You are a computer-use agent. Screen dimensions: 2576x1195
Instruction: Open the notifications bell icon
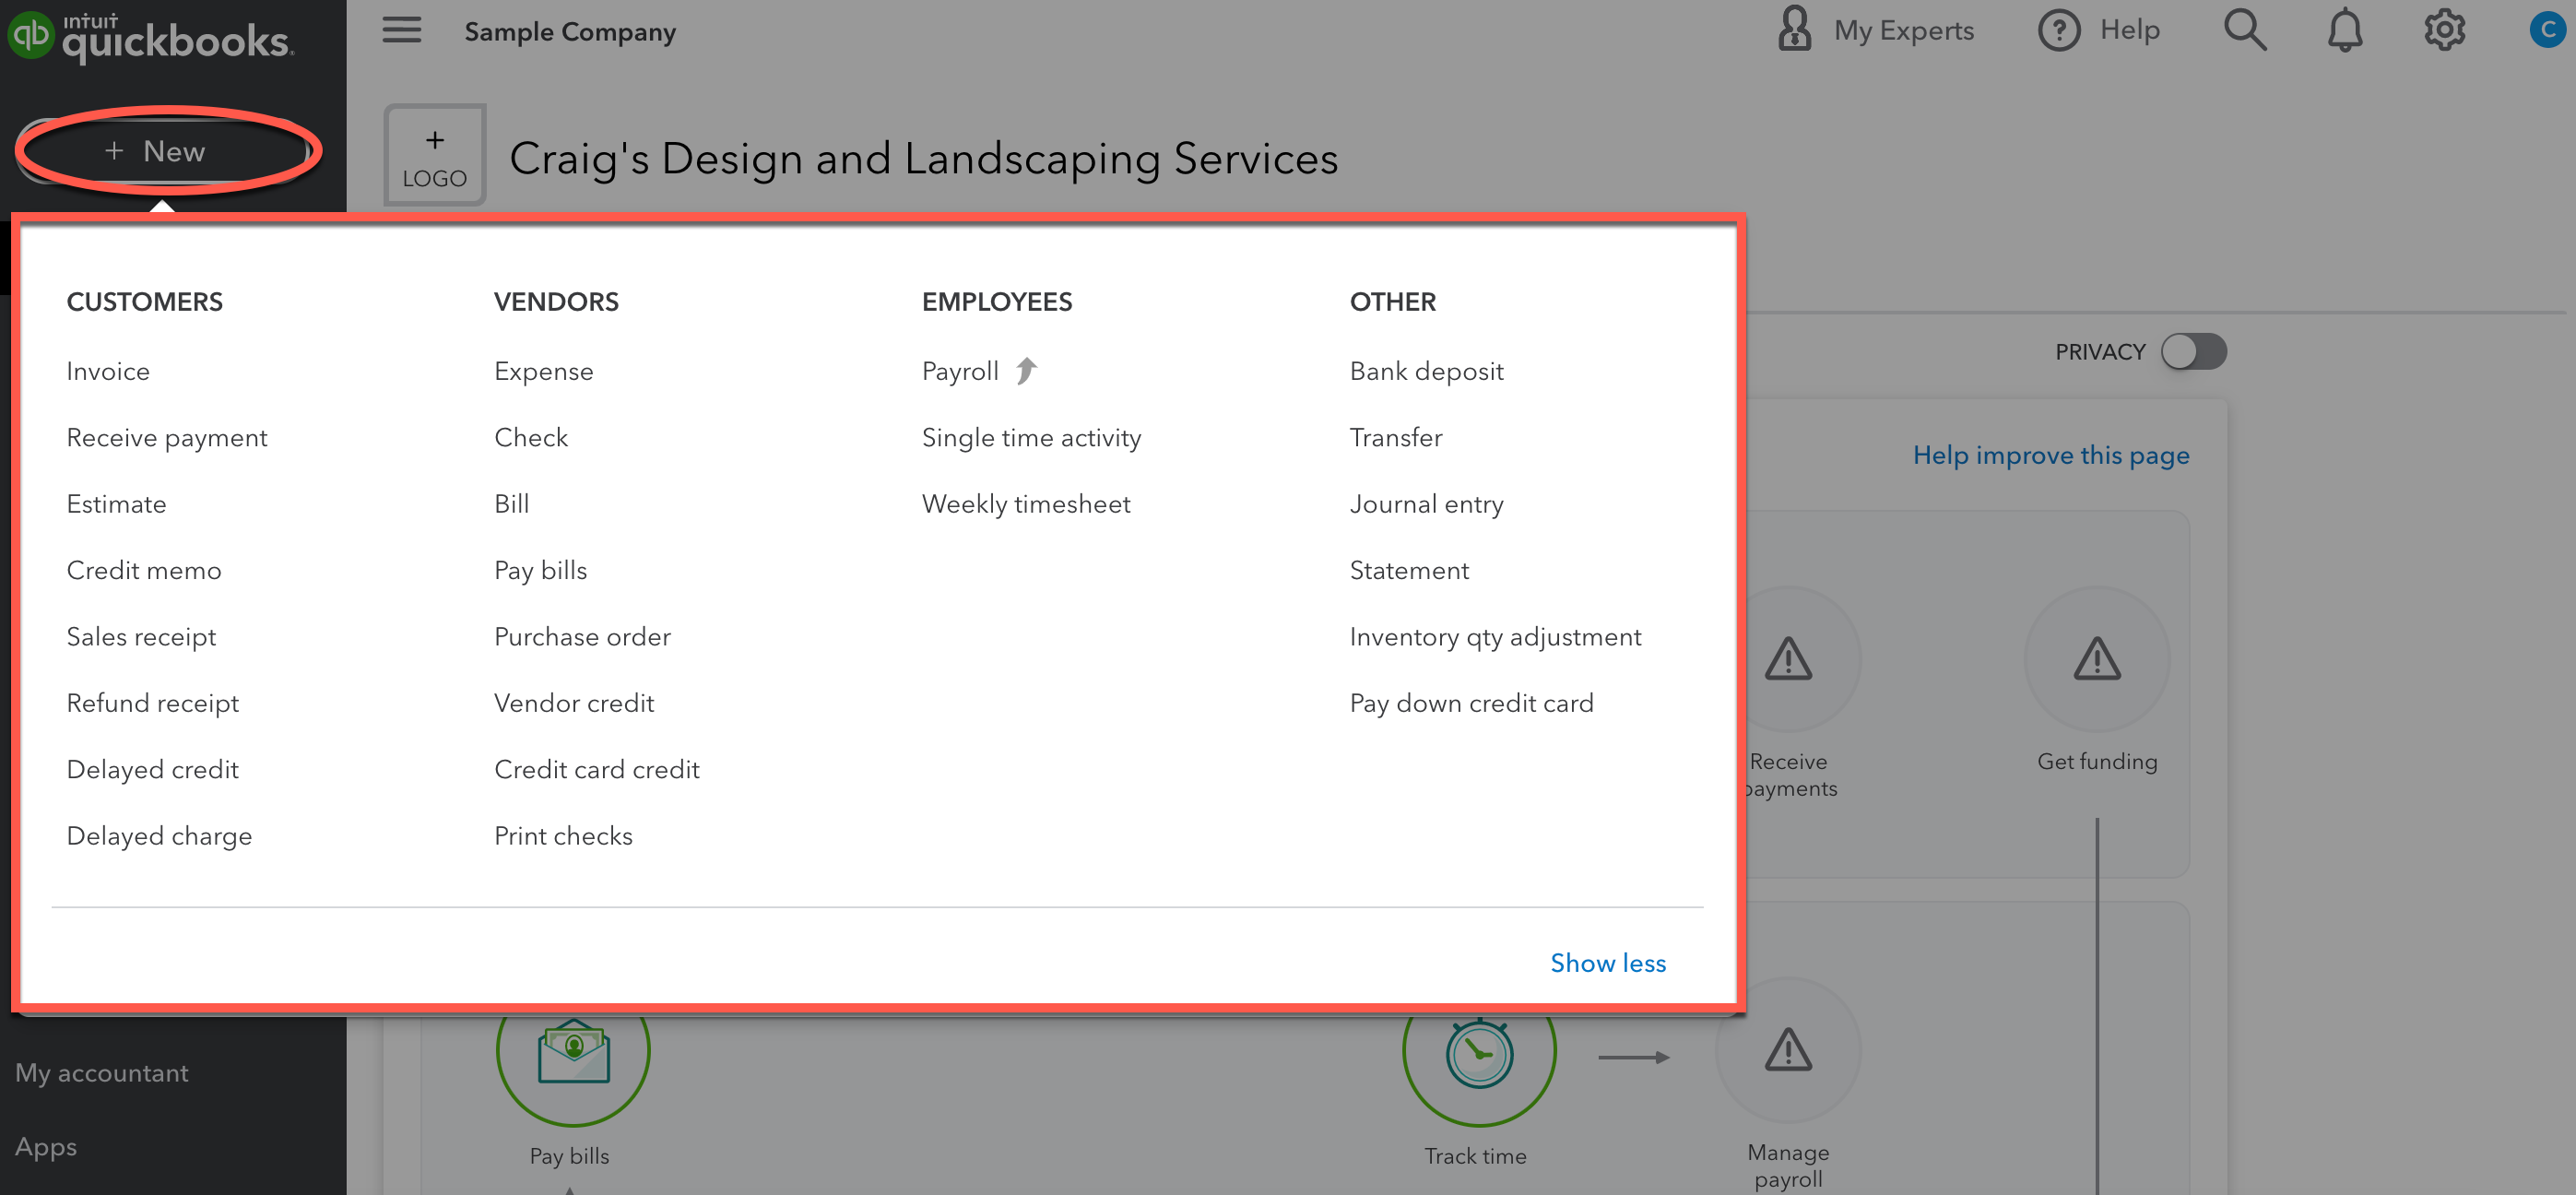coord(2344,30)
